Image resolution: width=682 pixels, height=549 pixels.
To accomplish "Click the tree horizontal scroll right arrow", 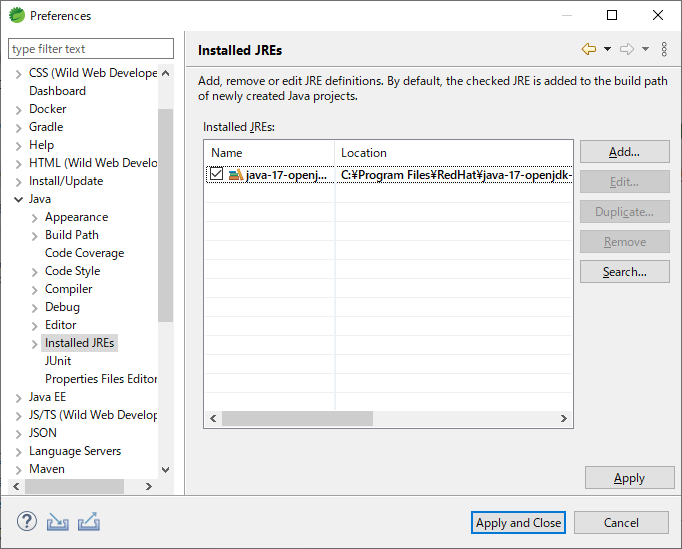I will (x=149, y=486).
